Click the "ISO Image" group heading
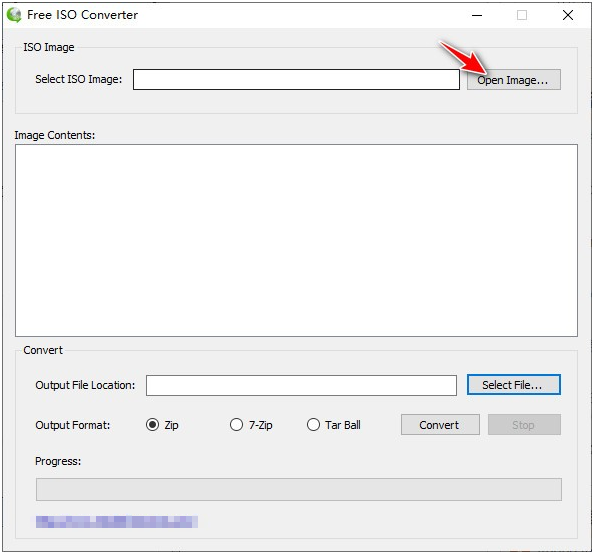 coord(49,47)
